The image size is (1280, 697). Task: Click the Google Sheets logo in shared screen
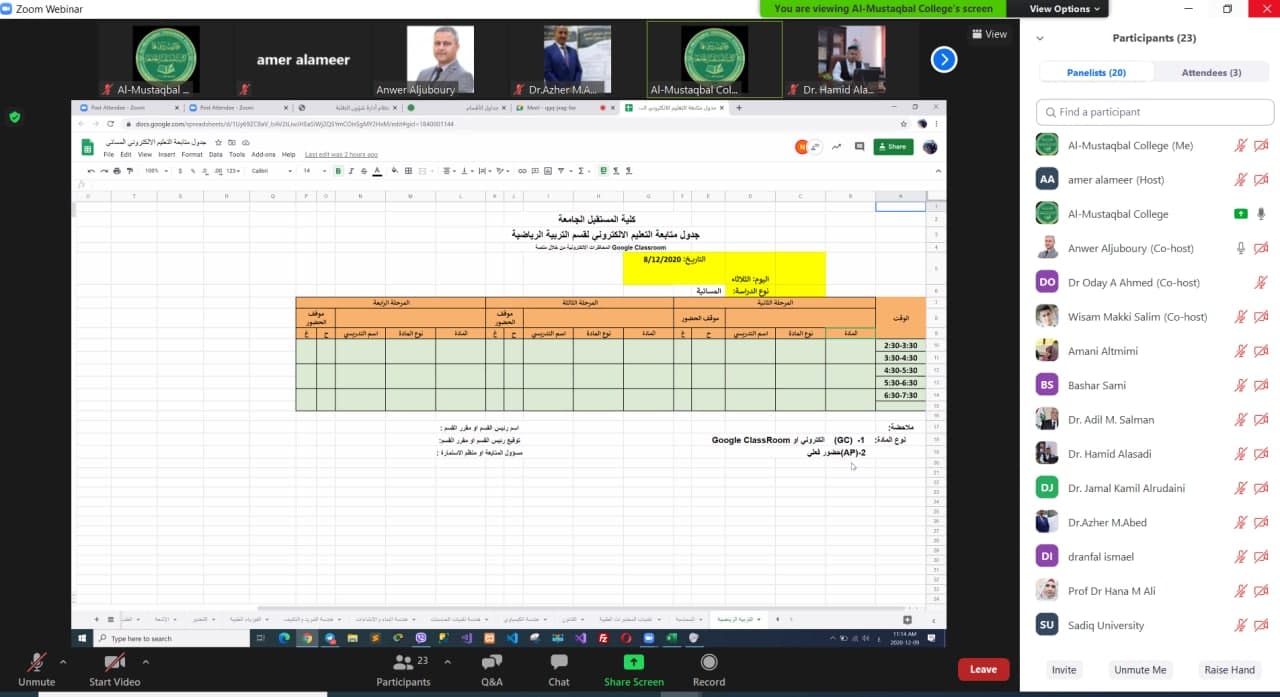point(87,148)
